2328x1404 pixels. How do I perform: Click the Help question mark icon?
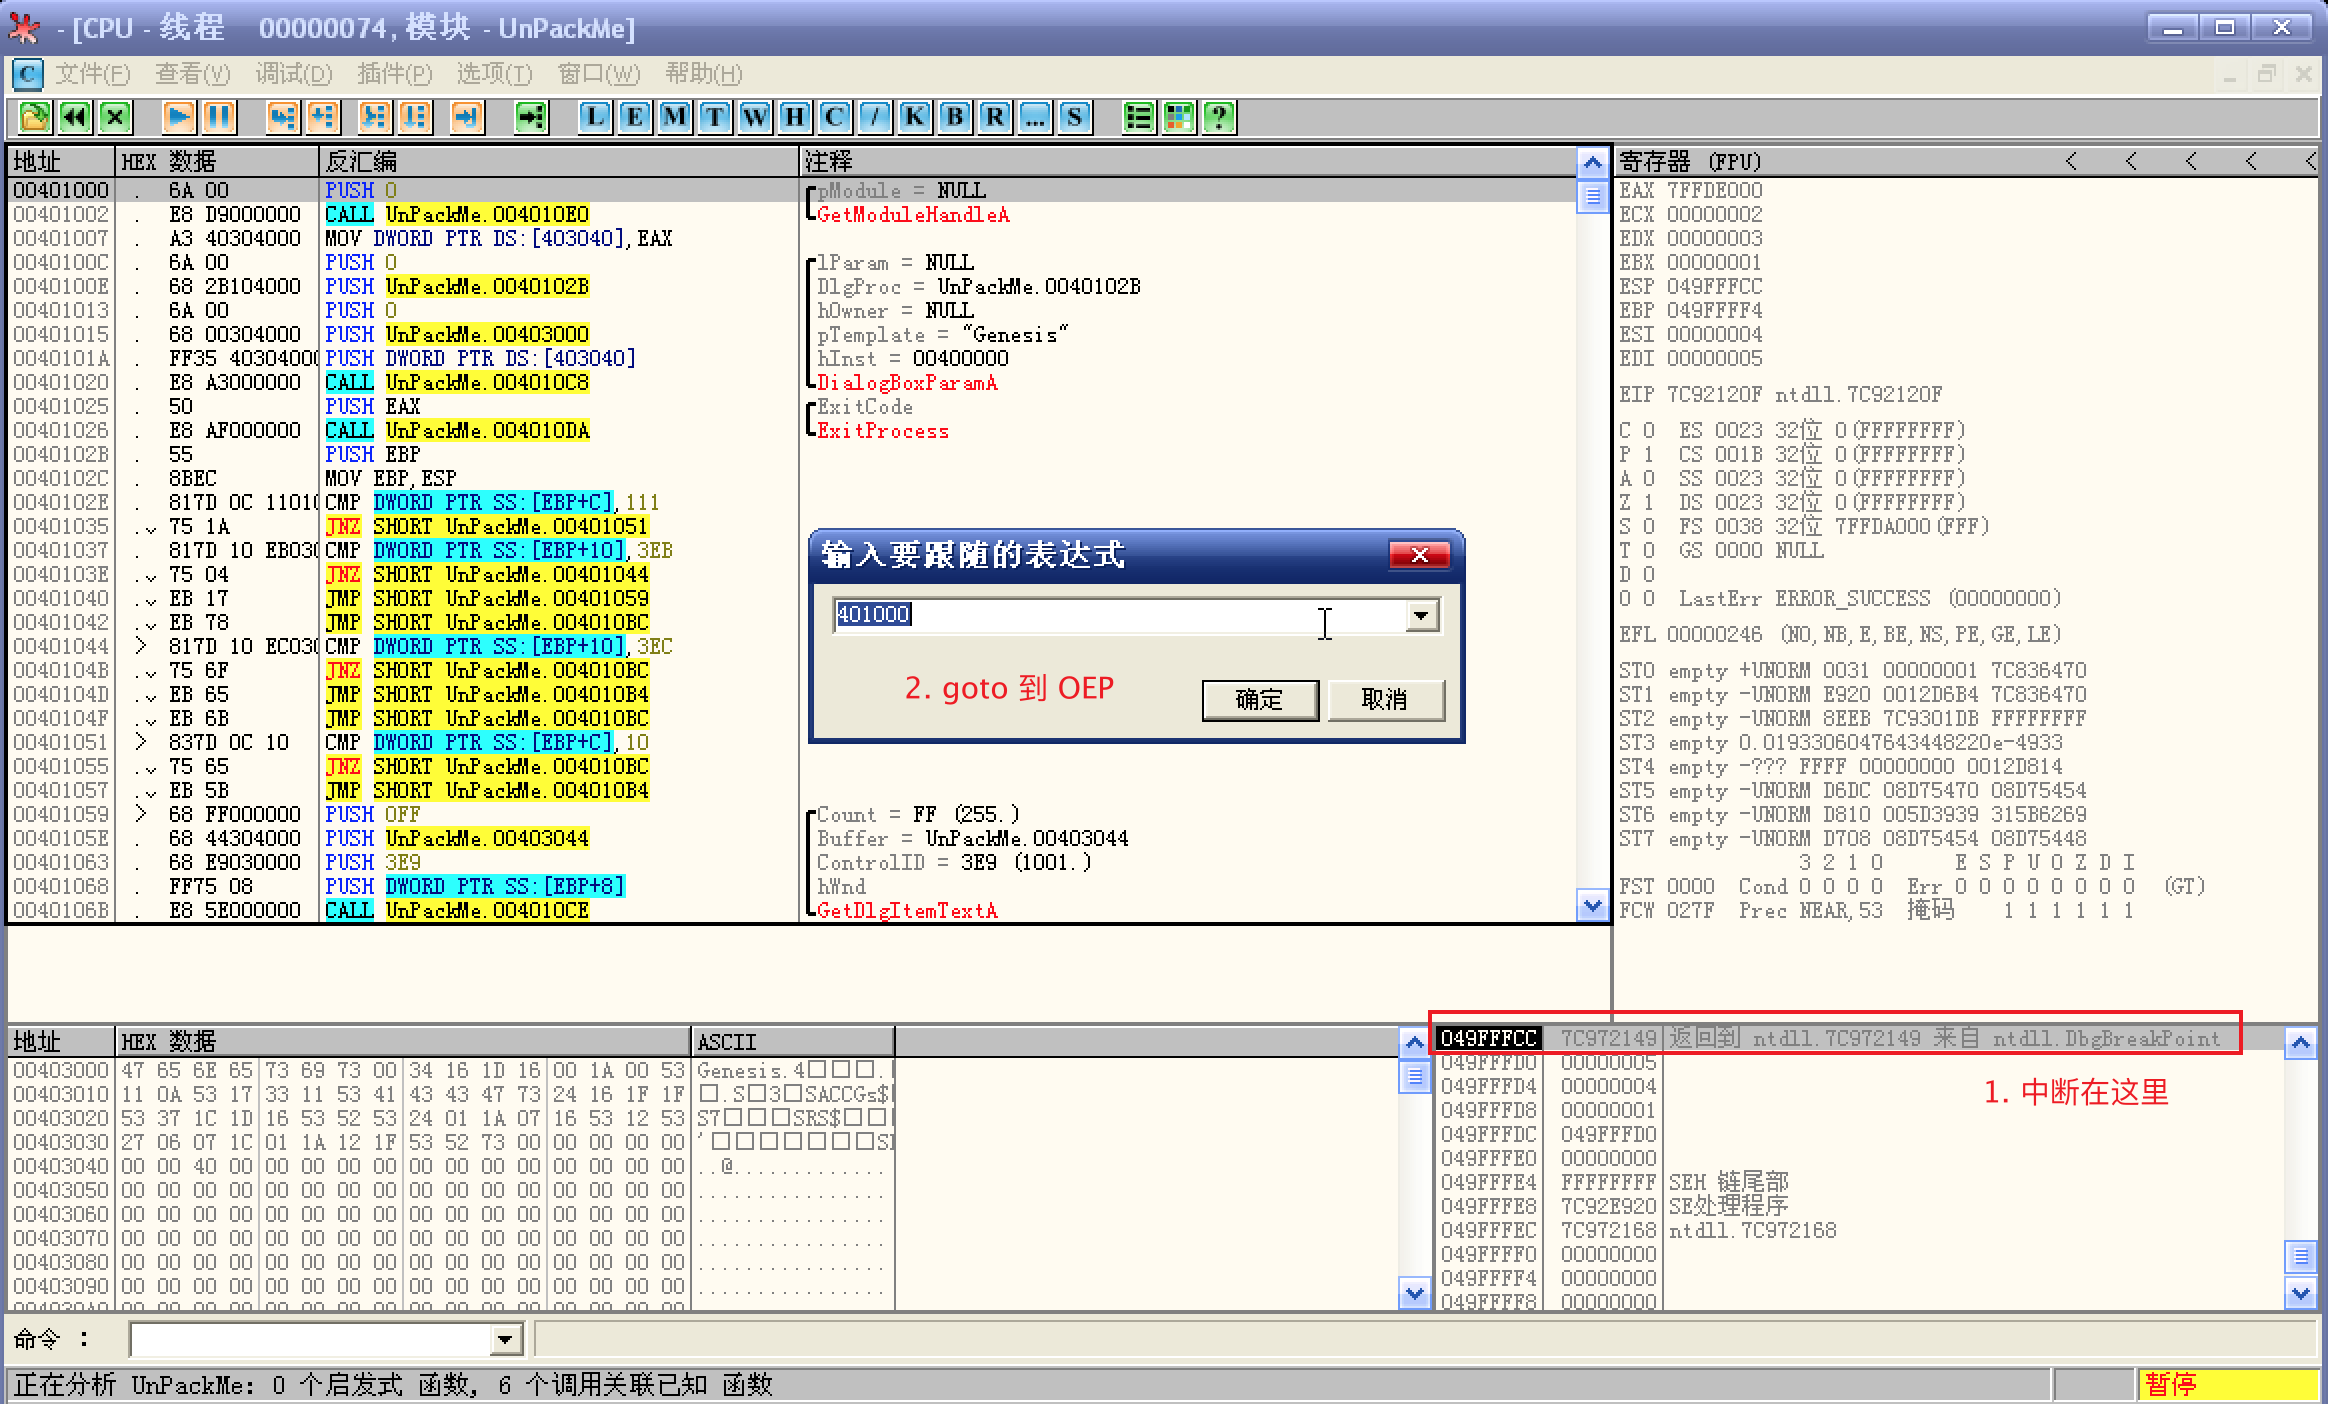(x=1219, y=117)
